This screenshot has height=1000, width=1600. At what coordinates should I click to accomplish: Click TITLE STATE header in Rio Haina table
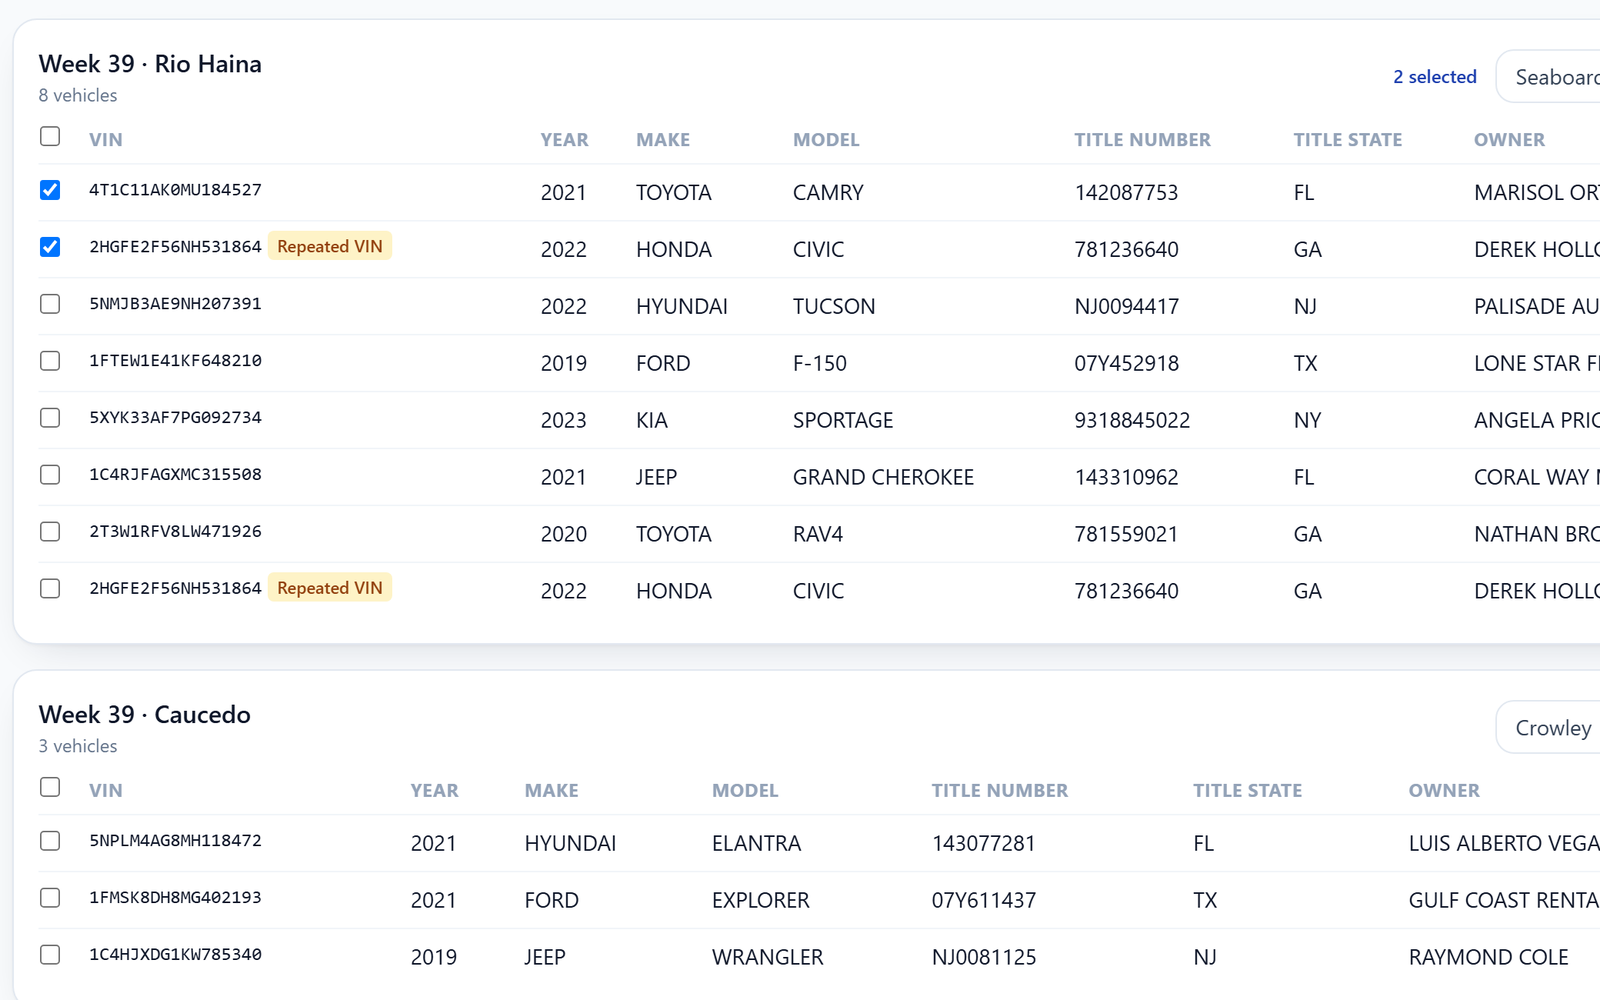1348,140
